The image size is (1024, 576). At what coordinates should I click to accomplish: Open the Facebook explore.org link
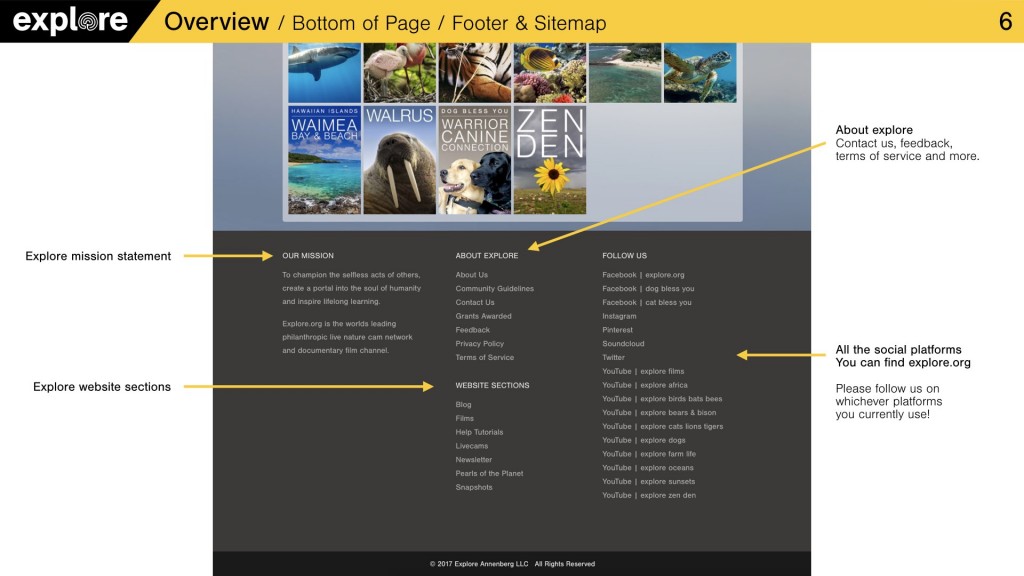(643, 275)
